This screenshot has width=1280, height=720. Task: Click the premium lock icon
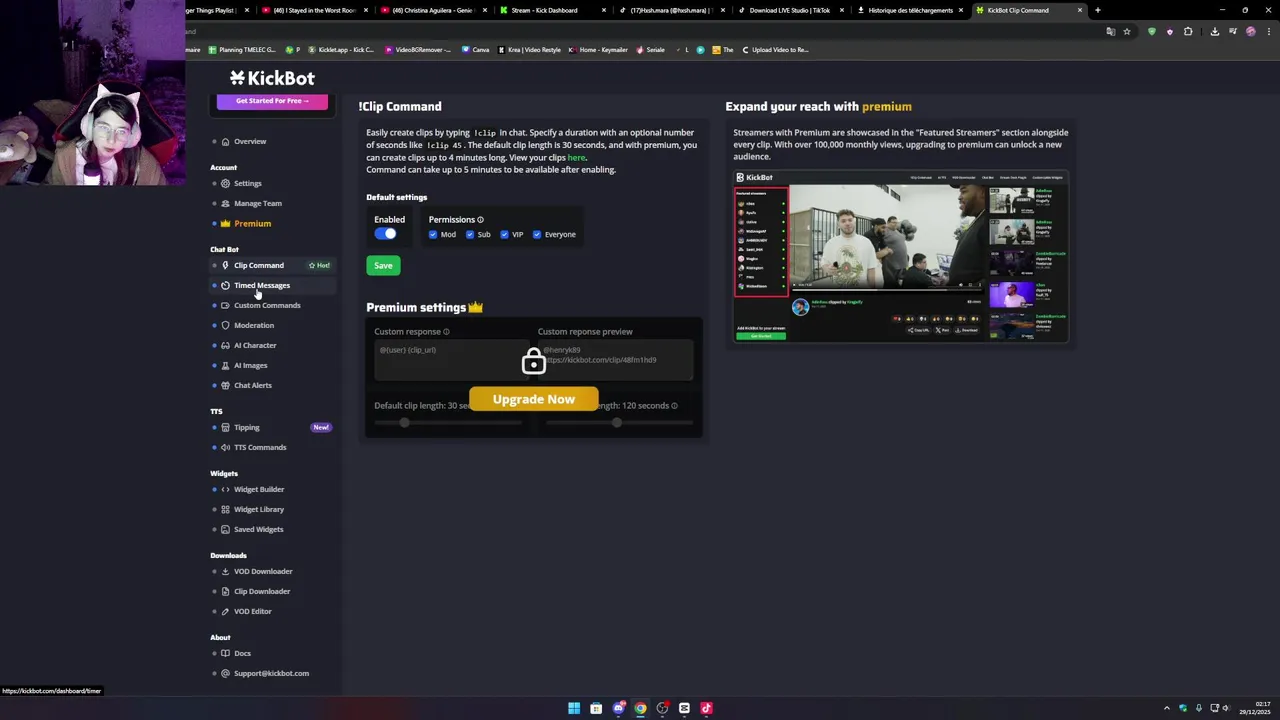(x=533, y=361)
